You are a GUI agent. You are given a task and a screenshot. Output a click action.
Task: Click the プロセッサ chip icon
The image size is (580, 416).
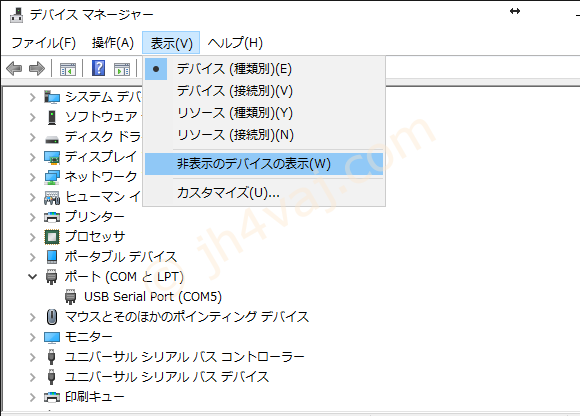click(52, 237)
